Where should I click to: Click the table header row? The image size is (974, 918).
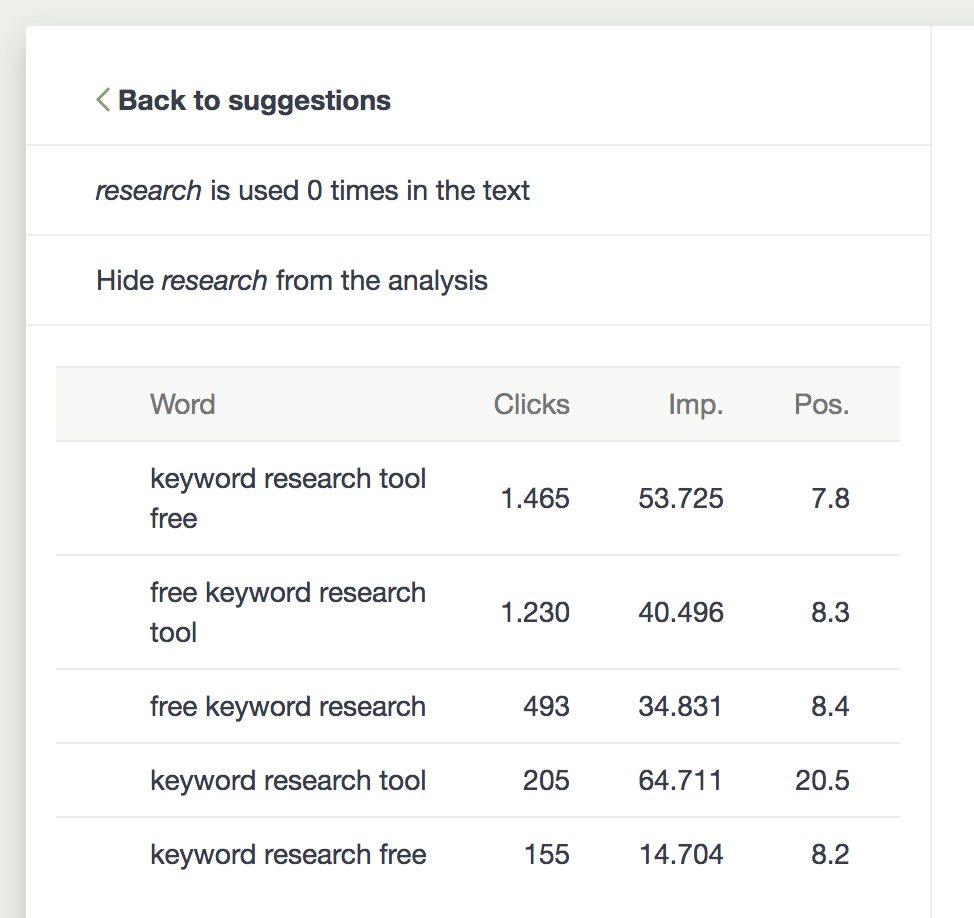(x=478, y=404)
